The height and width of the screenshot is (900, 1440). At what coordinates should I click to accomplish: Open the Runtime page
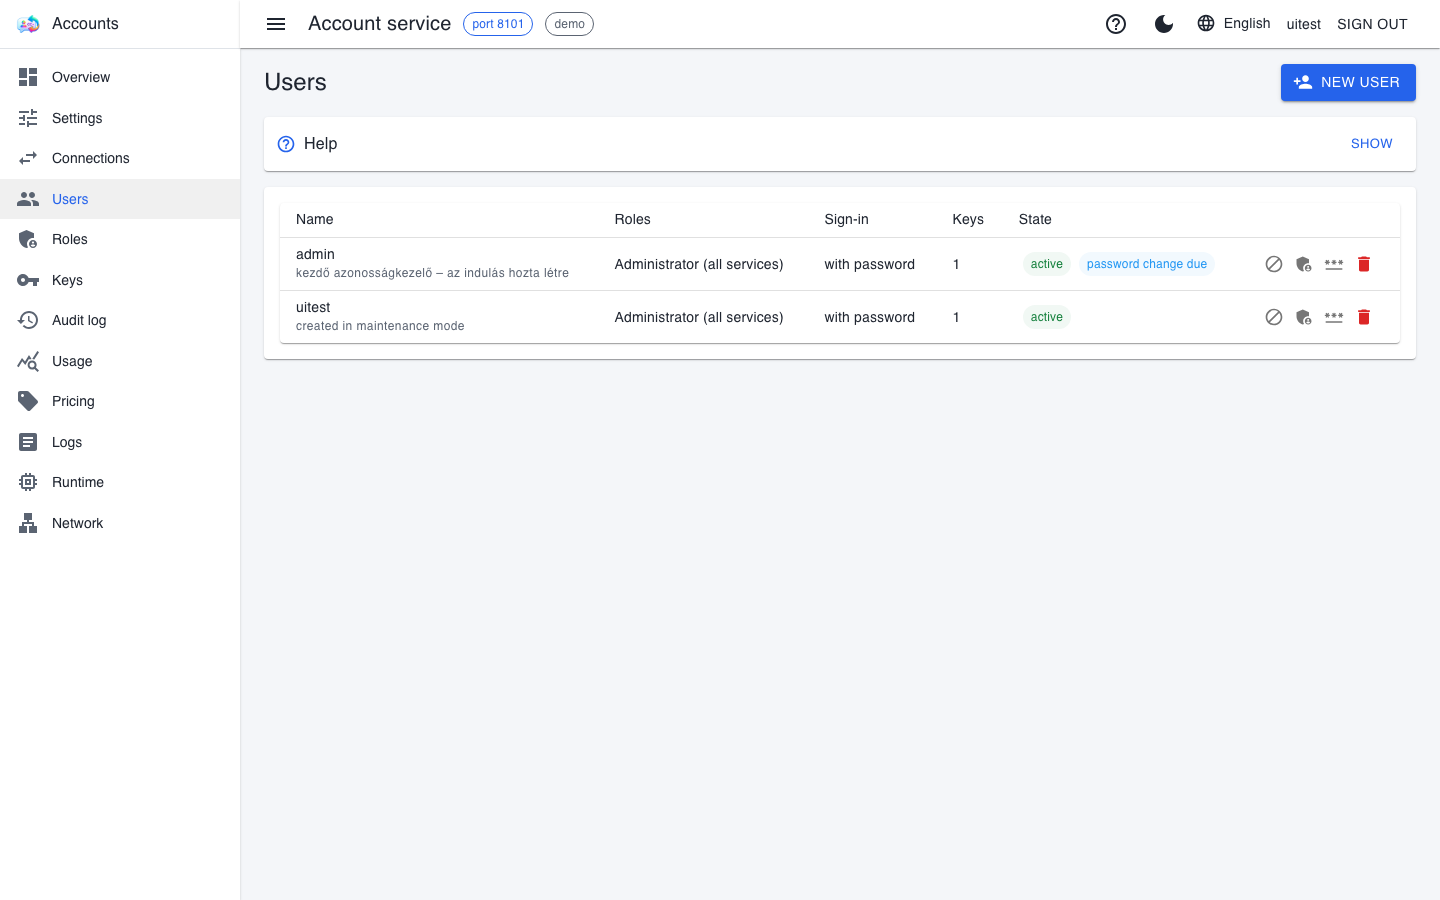pos(120,482)
